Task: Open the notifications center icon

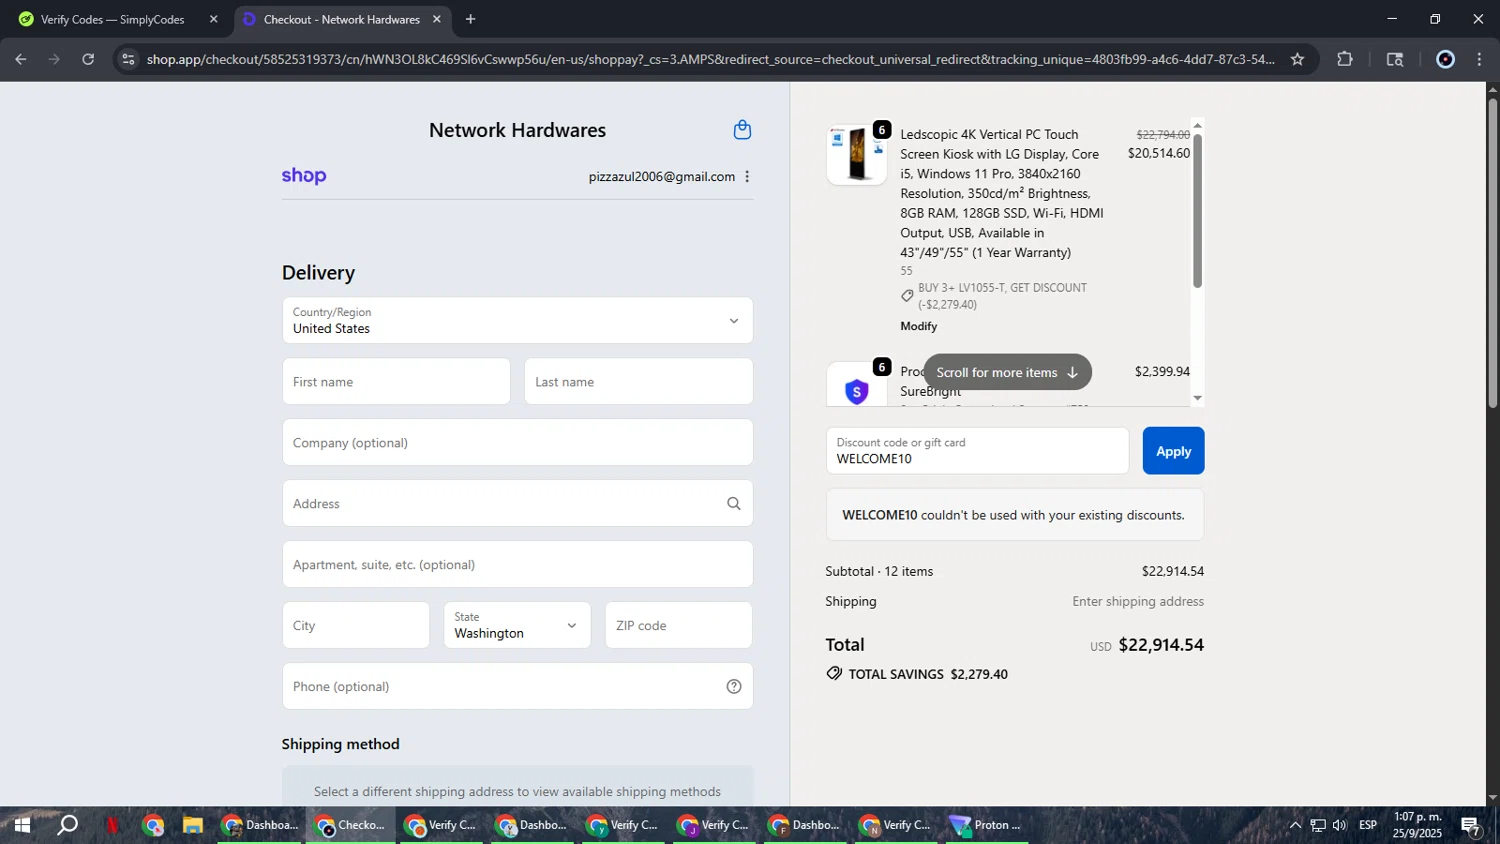Action: [1471, 825]
